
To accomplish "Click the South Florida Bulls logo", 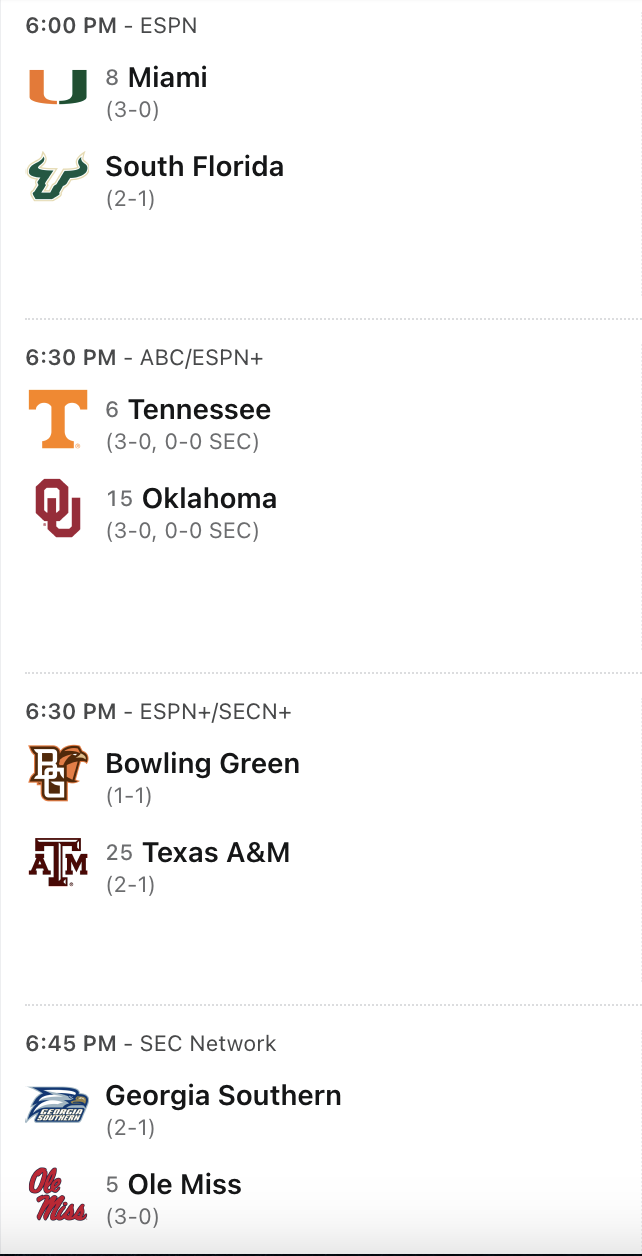I will [57, 176].
